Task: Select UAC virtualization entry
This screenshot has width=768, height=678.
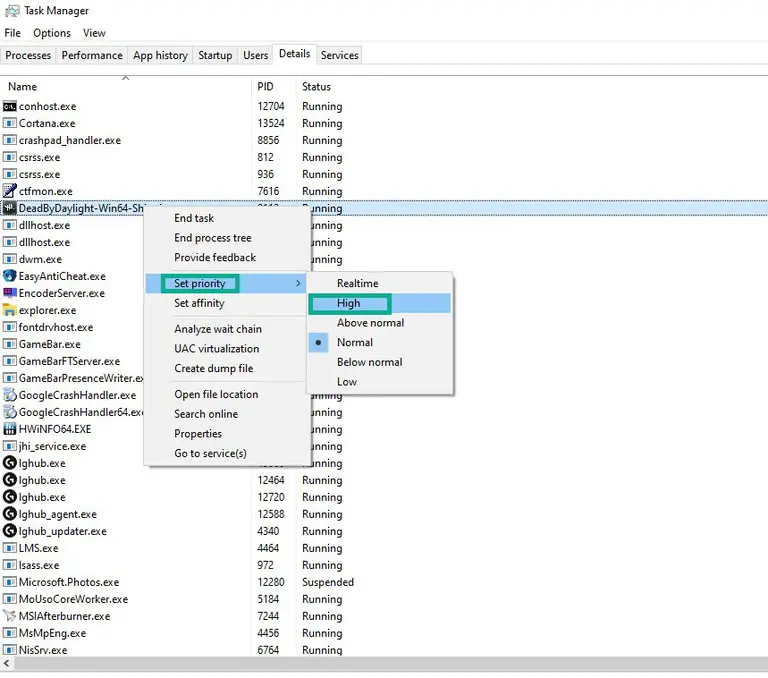Action: click(x=227, y=348)
